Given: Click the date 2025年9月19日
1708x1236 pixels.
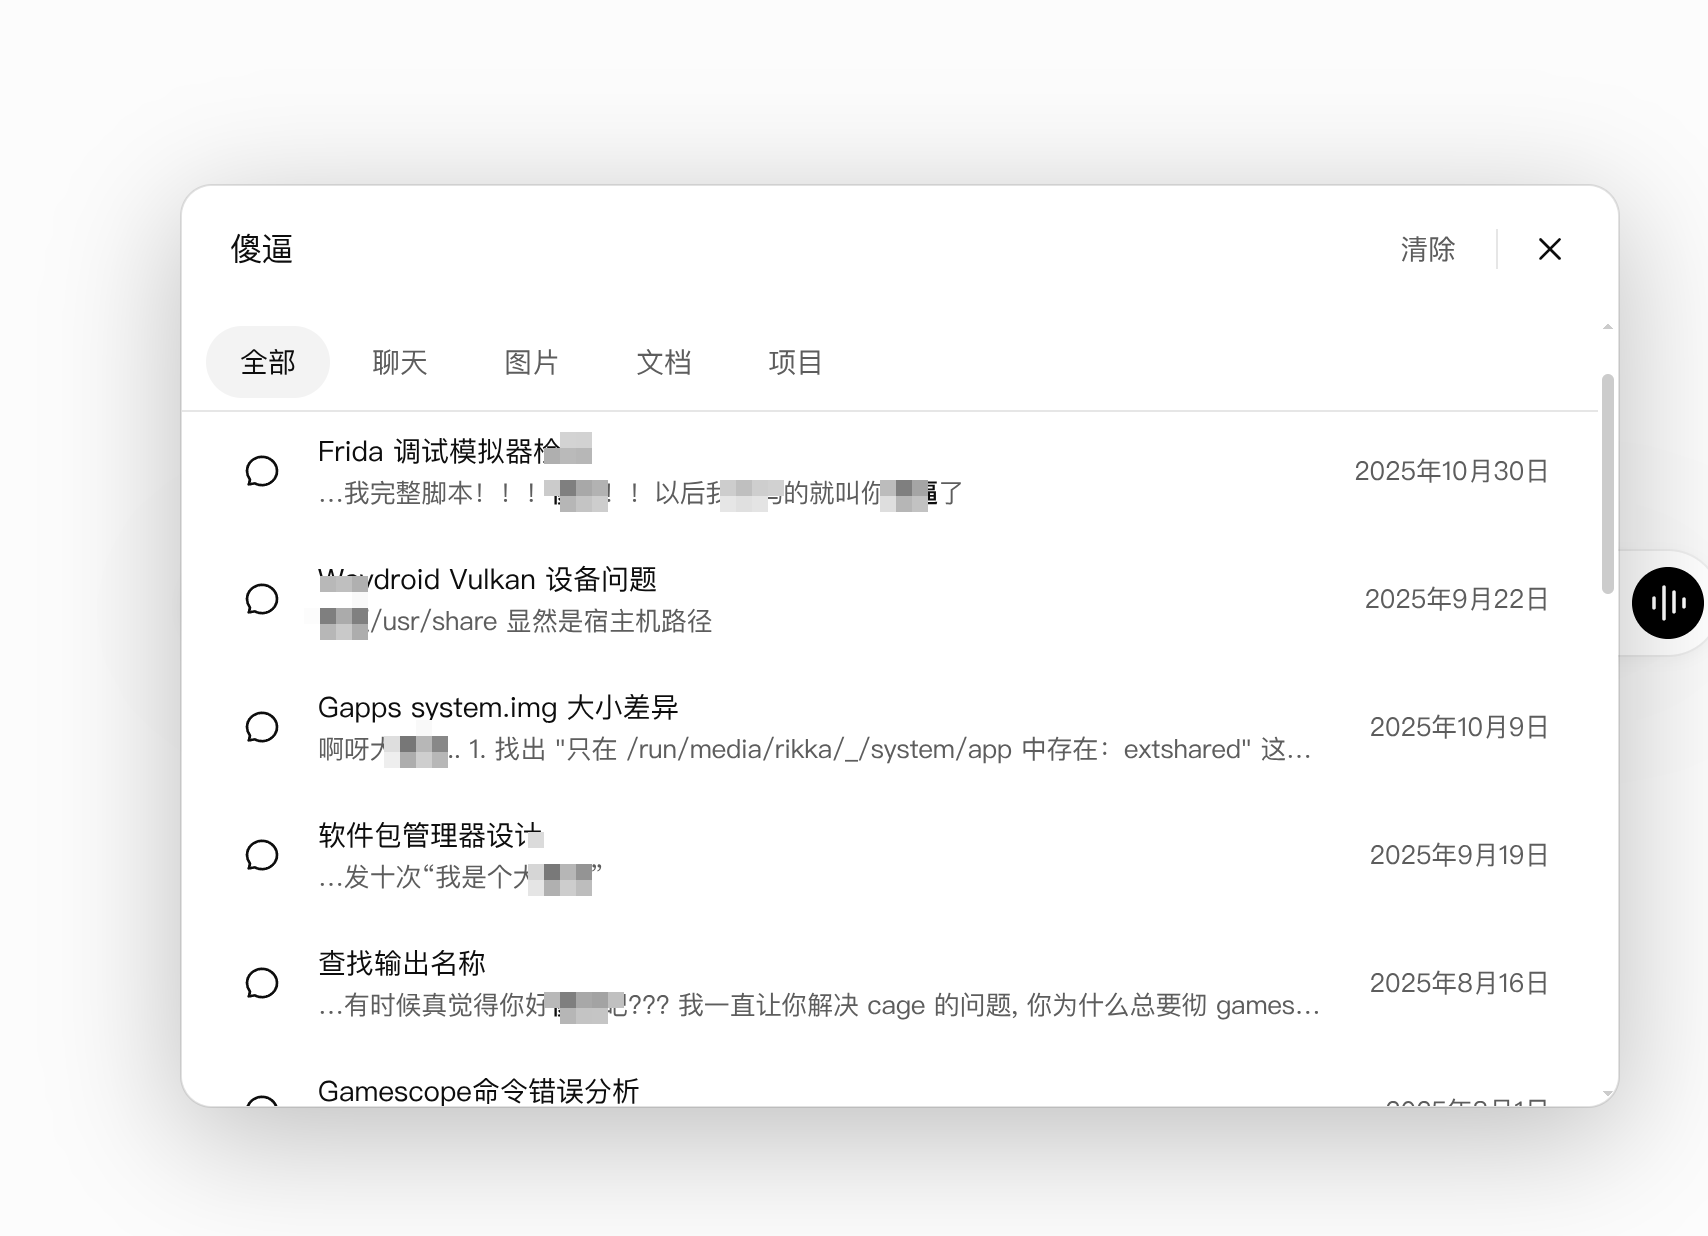Looking at the screenshot, I should click(x=1459, y=855).
